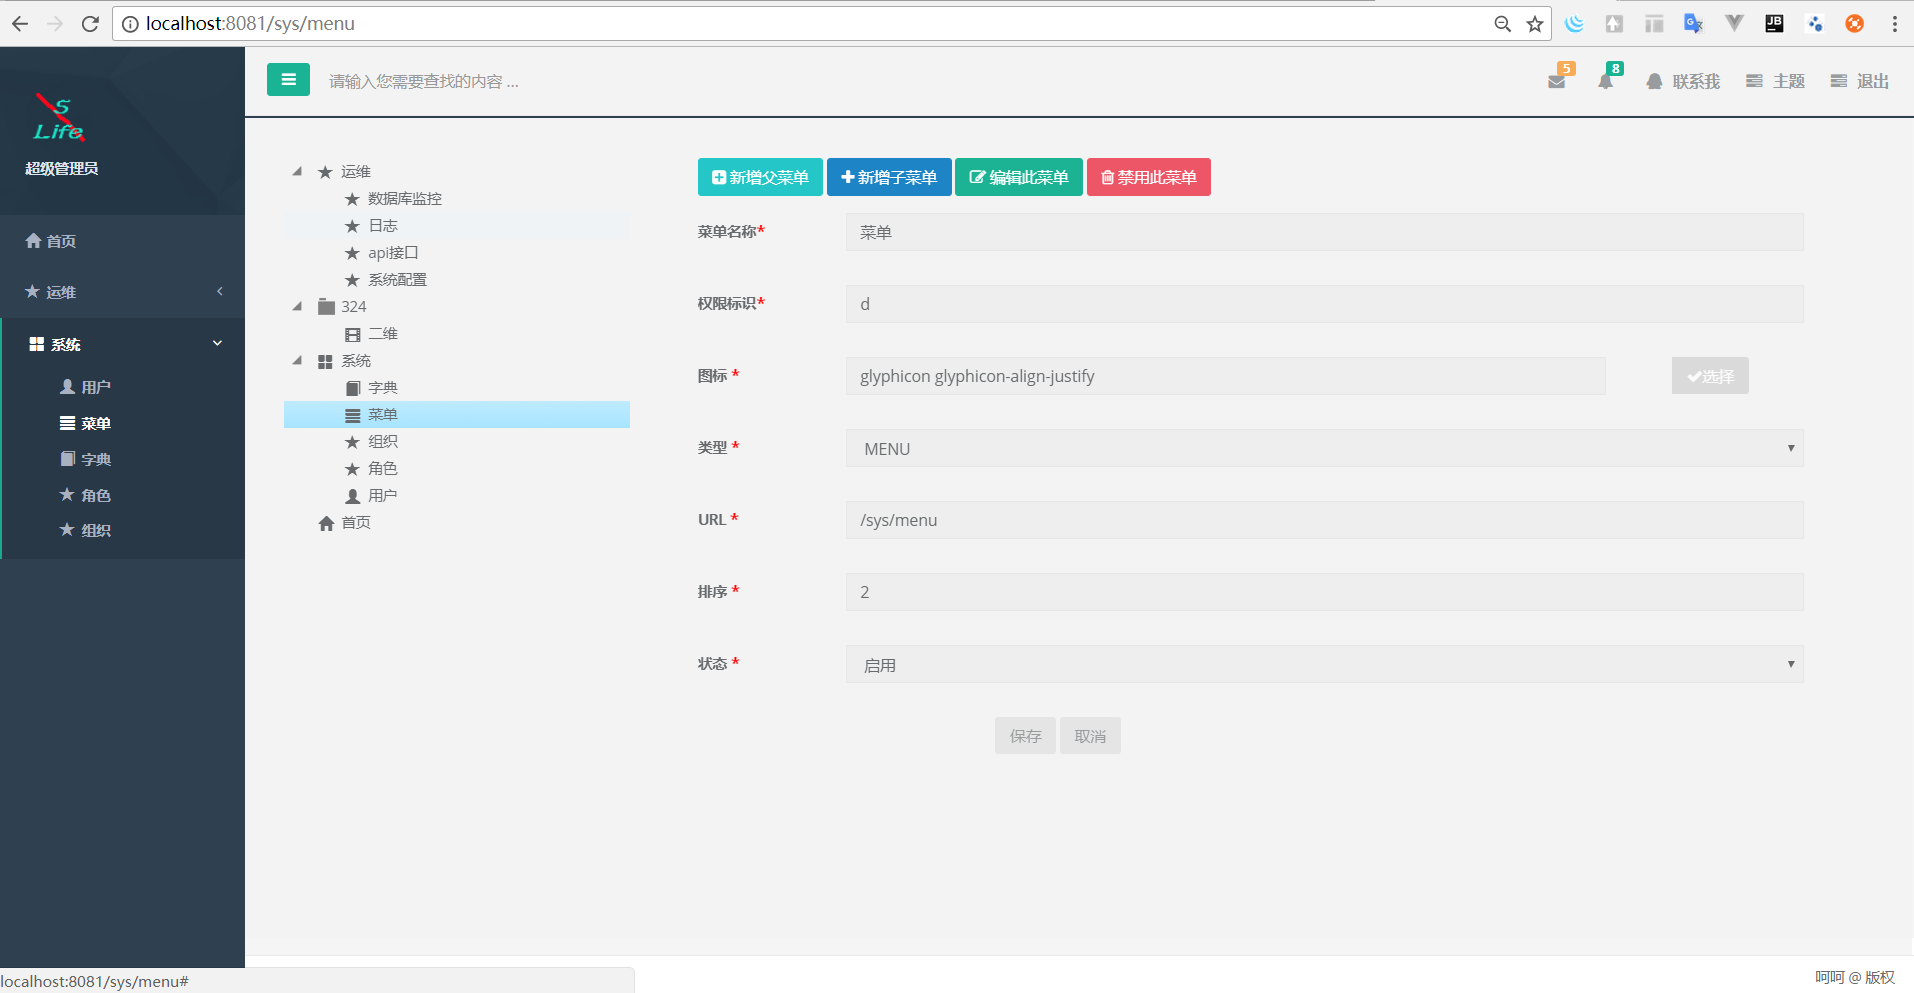This screenshot has height=993, width=1914.
Task: Click the URL field containing /sys/menu
Action: click(x=1324, y=520)
